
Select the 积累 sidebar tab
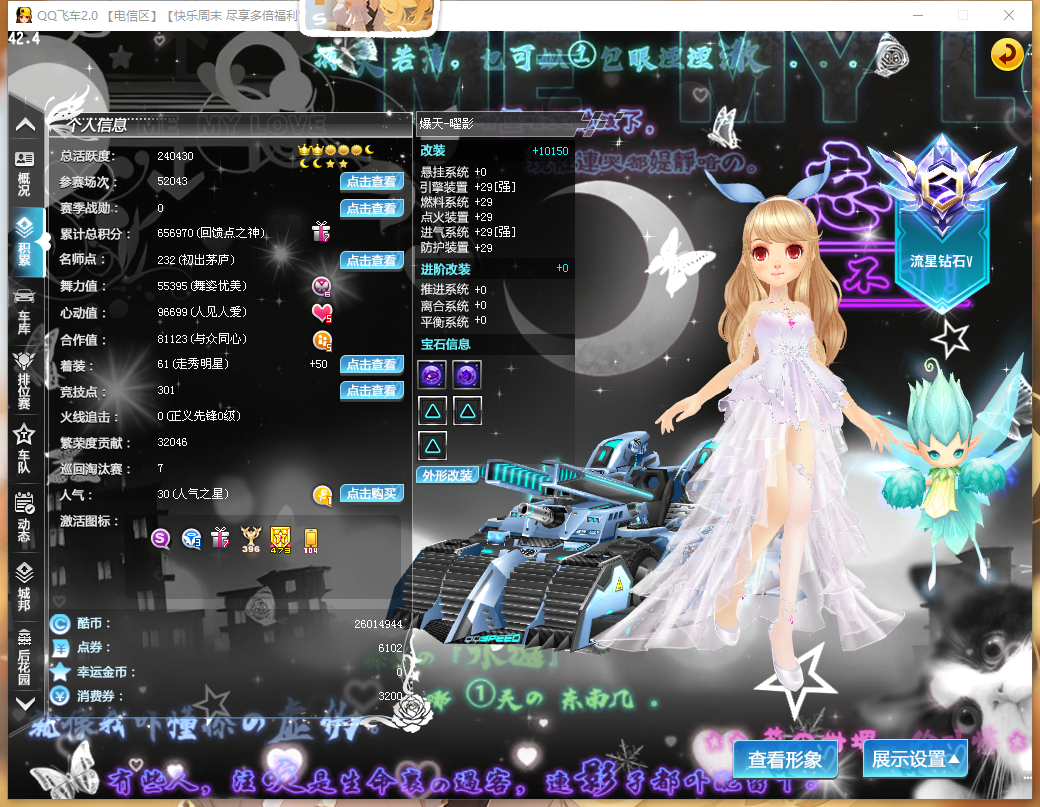click(25, 242)
